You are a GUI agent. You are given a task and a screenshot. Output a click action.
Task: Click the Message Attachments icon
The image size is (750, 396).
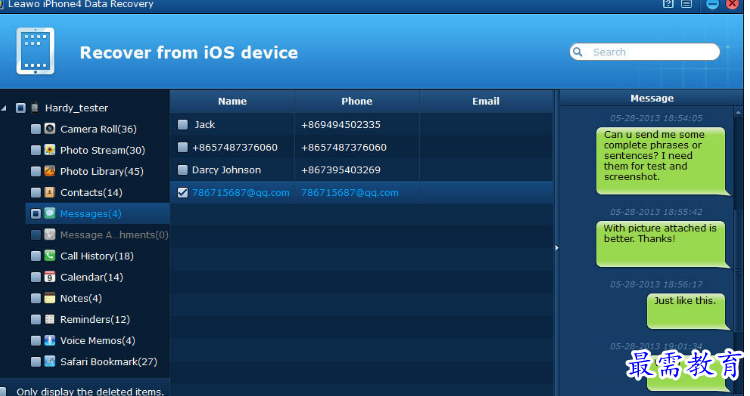(x=50, y=234)
